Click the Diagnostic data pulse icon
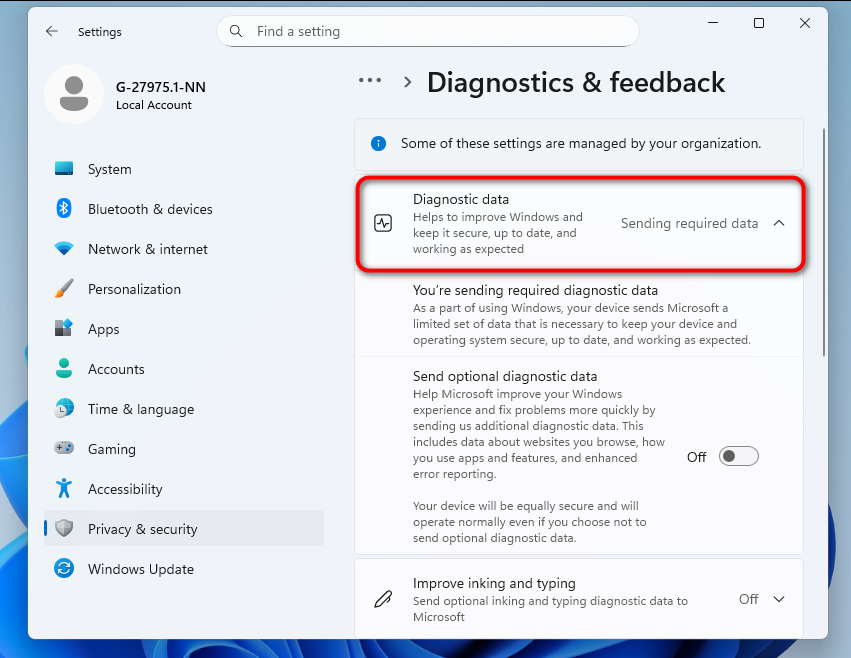 click(383, 223)
